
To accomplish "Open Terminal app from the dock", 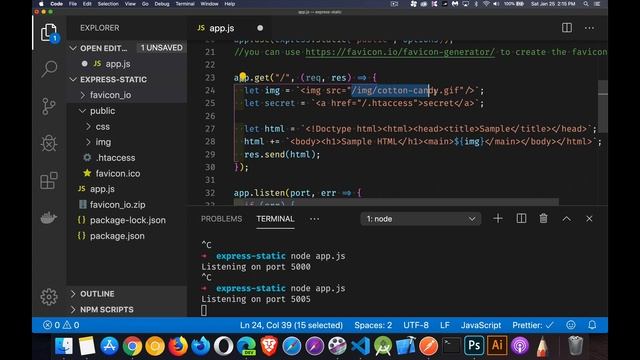I will pos(451,346).
